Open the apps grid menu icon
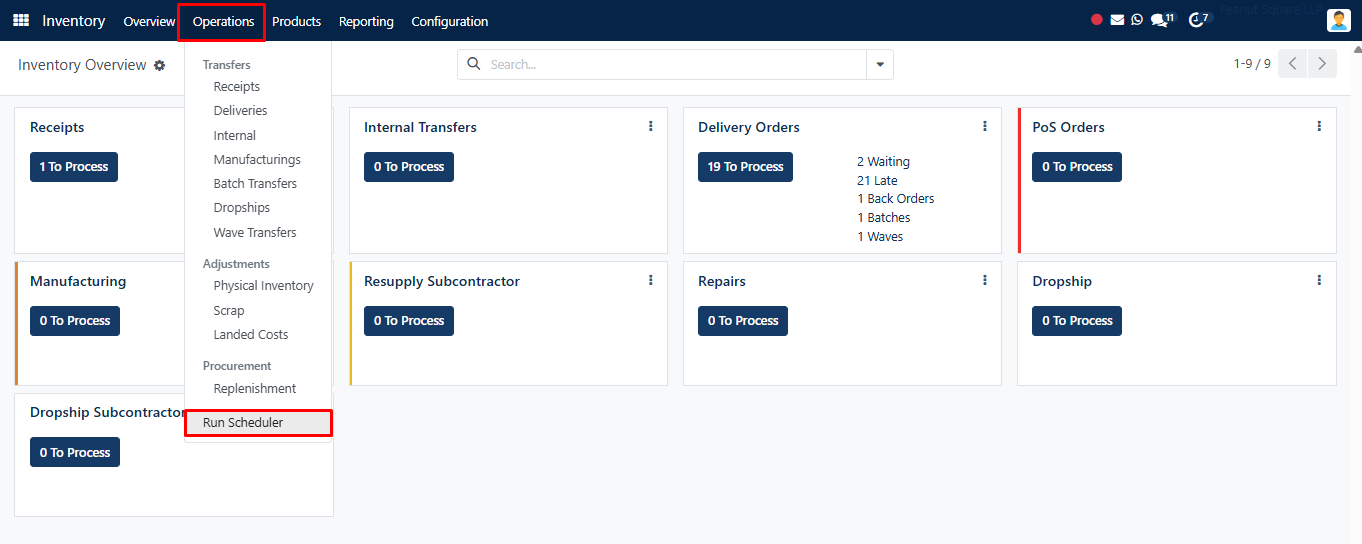 (x=21, y=21)
